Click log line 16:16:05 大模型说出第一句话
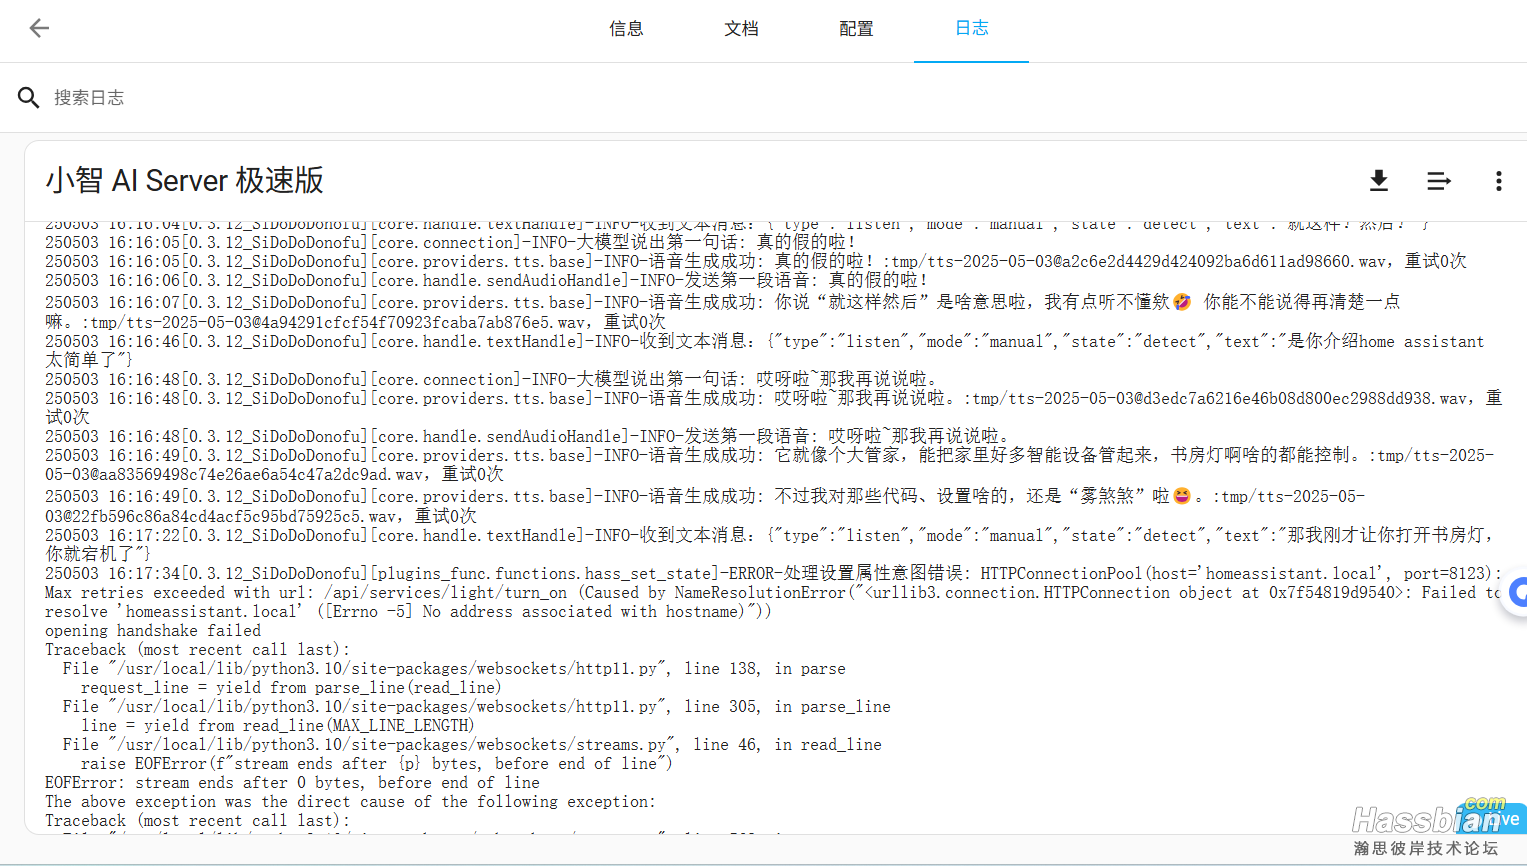This screenshot has width=1527, height=866. (451, 242)
